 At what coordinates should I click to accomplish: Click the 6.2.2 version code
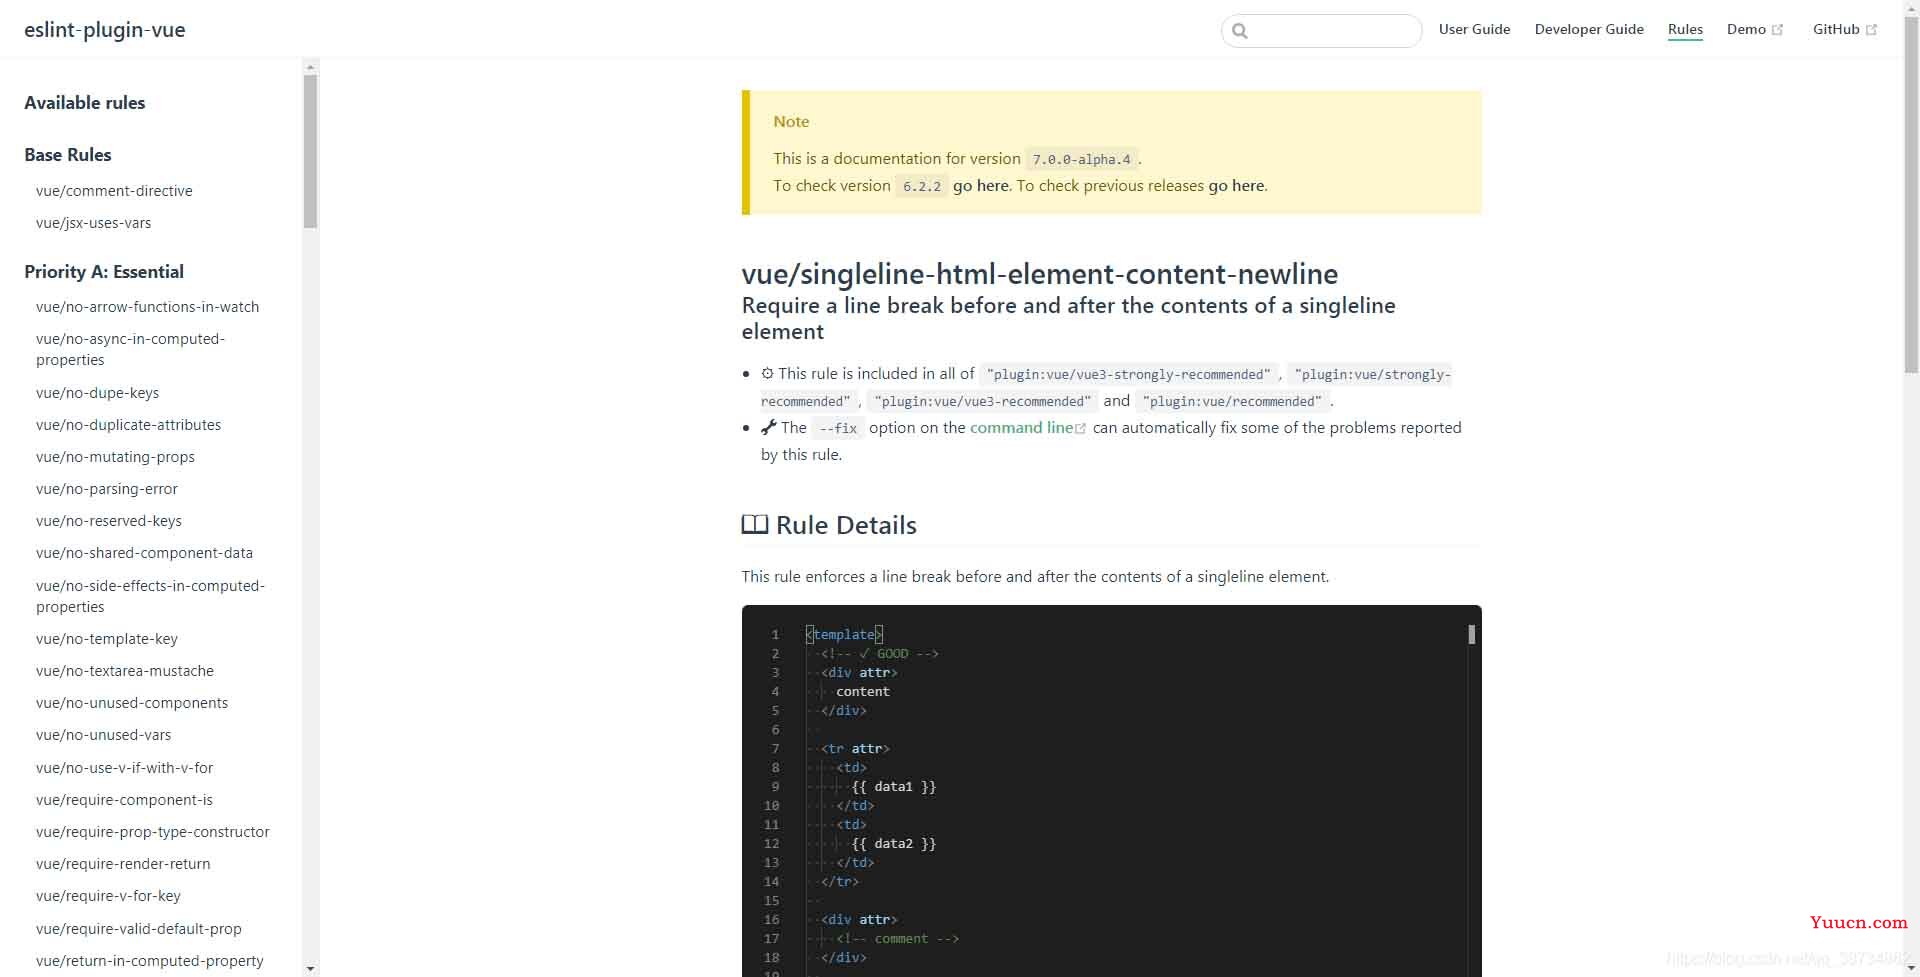pos(922,186)
